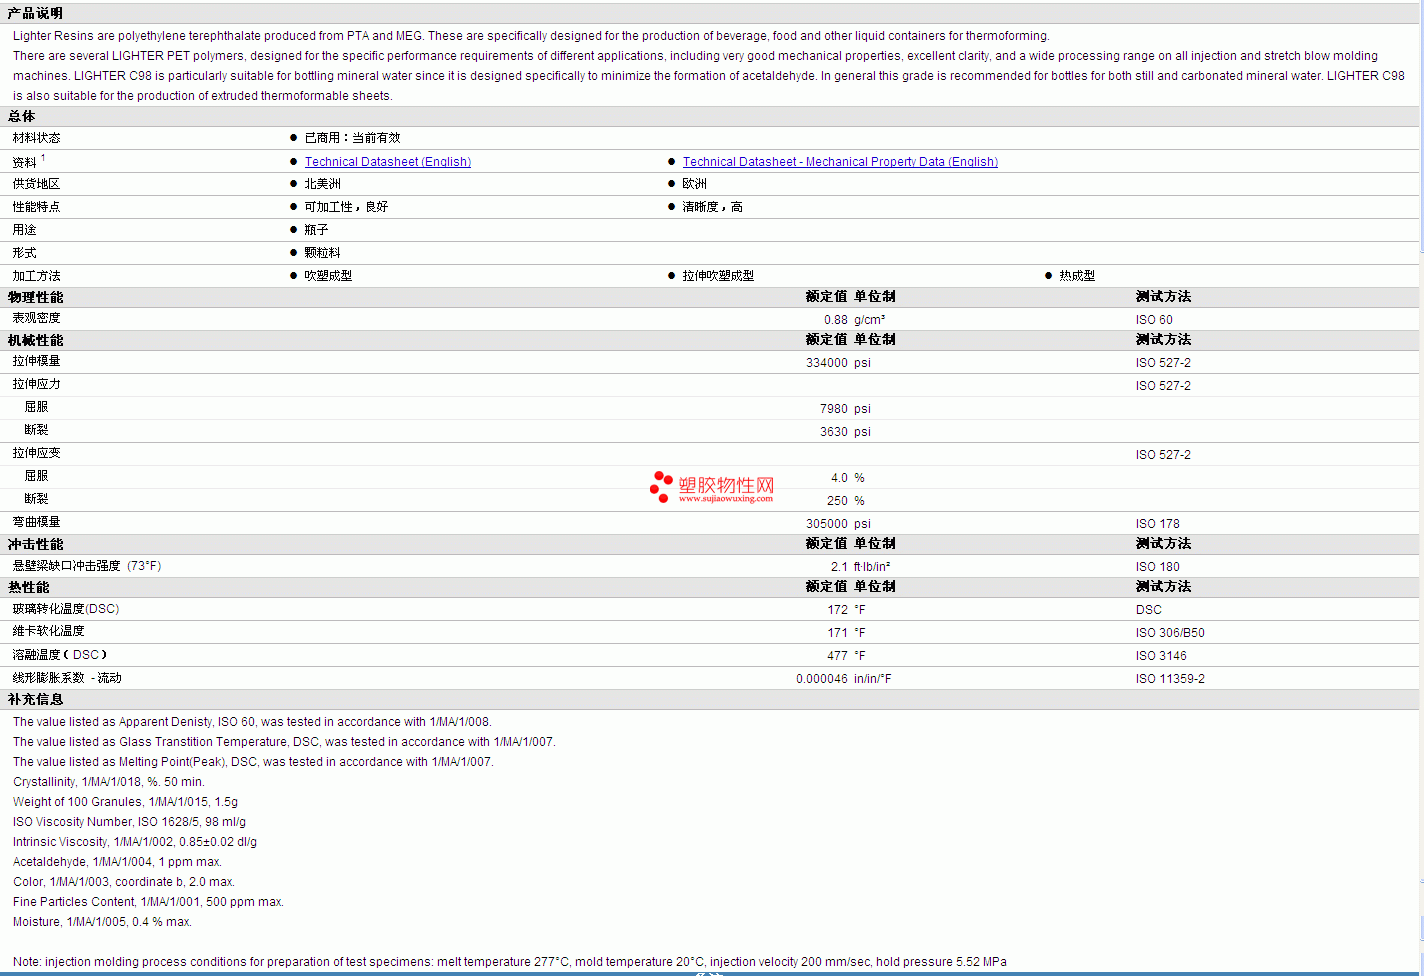1424x976 pixels.
Task: Open the Technical Datasheet (English) link
Action: click(388, 162)
